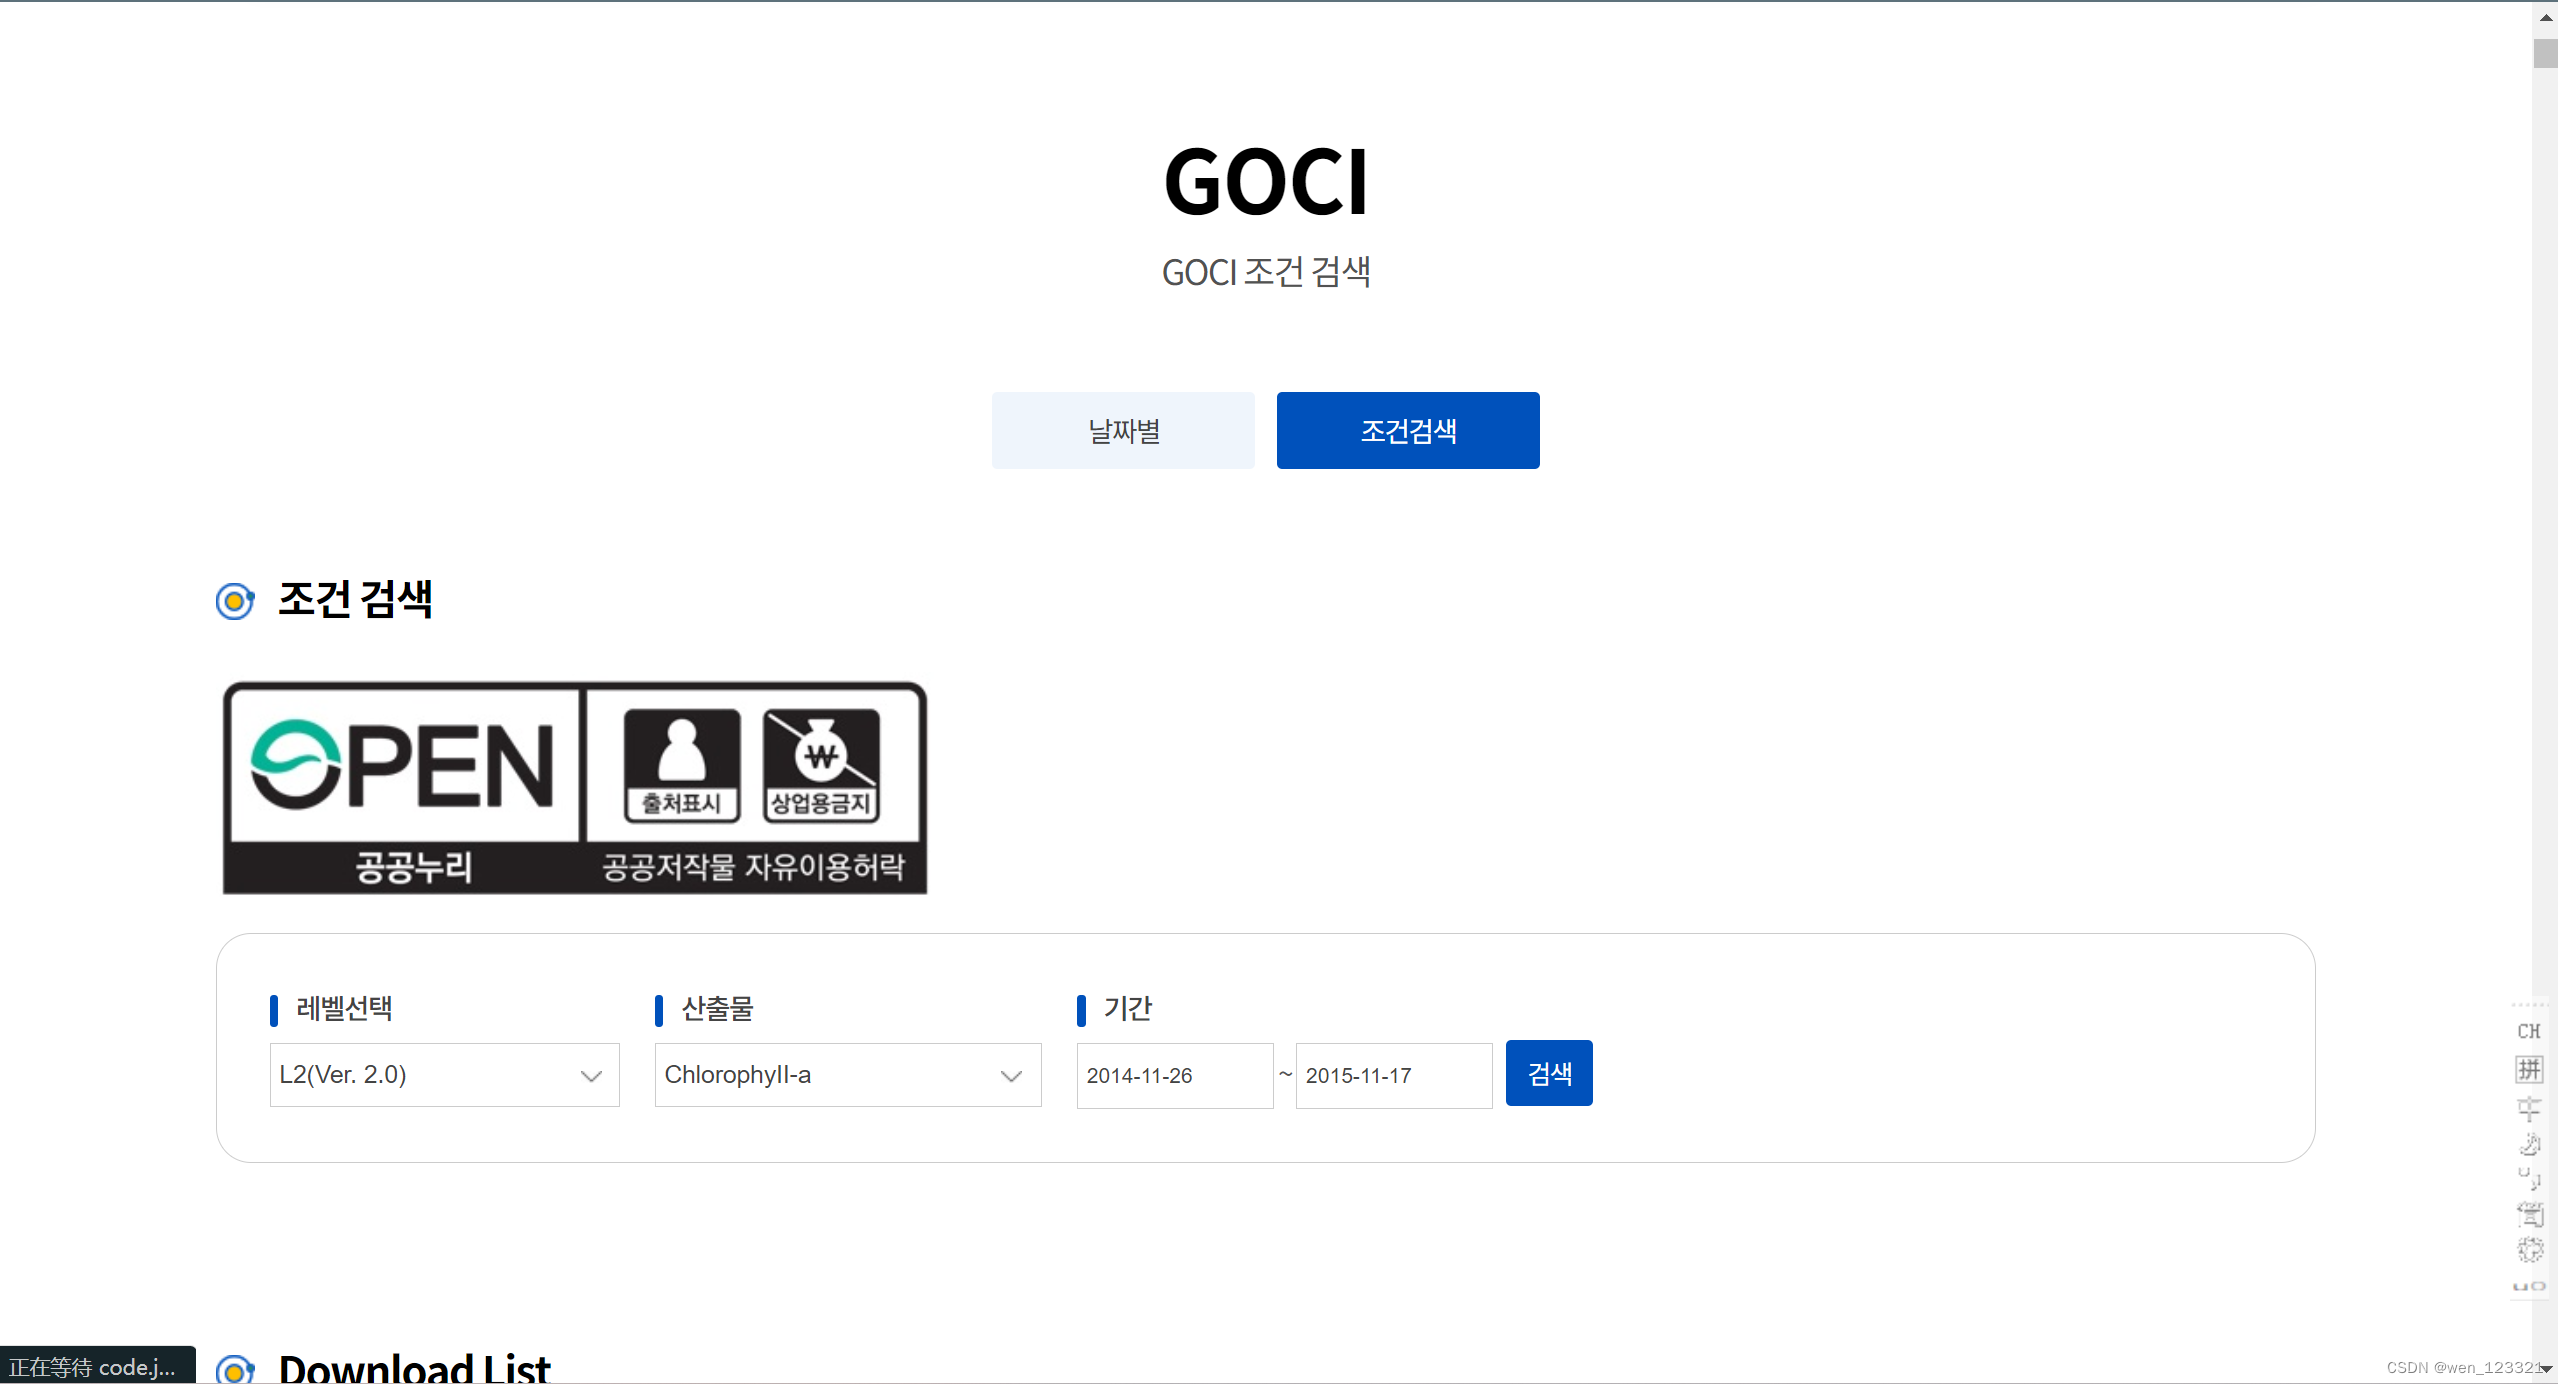Click the IME CH language indicator
Image resolution: width=2558 pixels, height=1384 pixels.
click(2528, 1031)
